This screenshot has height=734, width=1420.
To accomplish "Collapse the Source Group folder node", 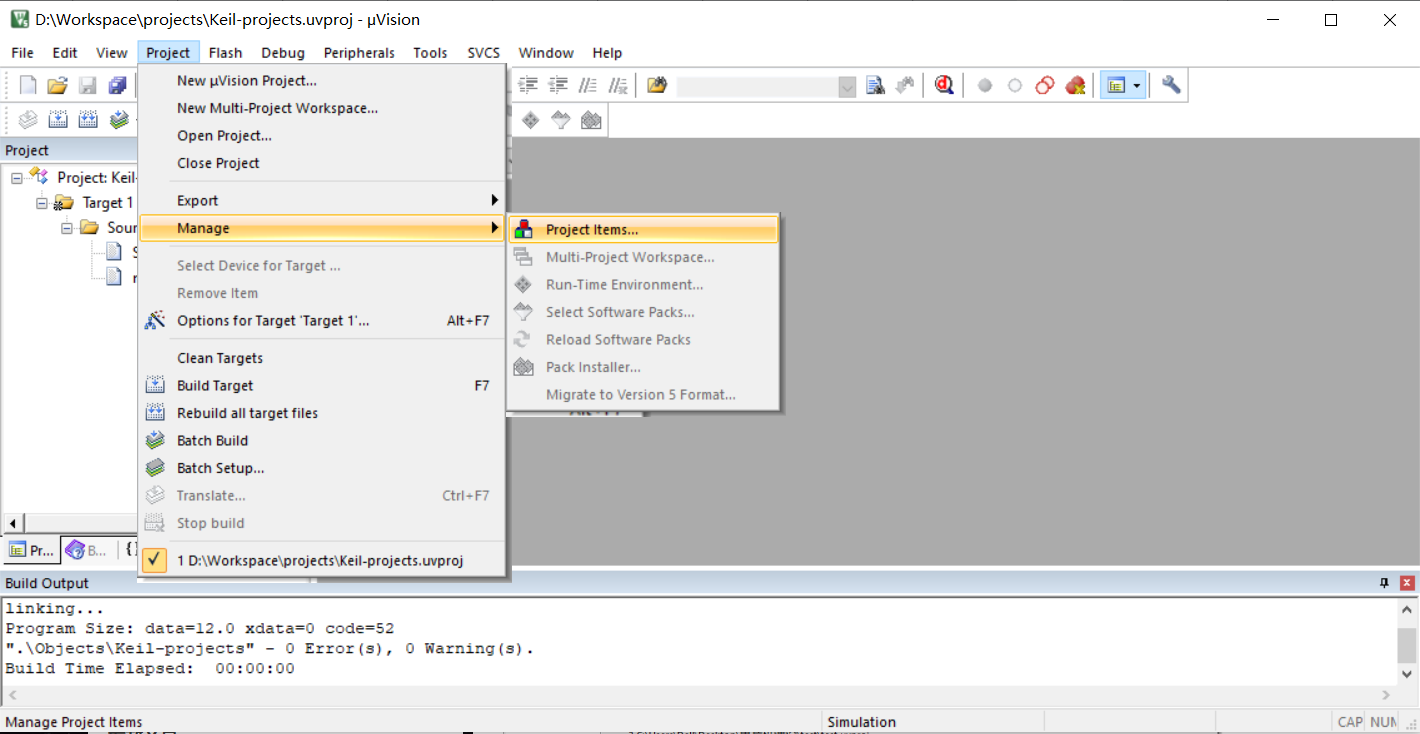I will click(67, 227).
